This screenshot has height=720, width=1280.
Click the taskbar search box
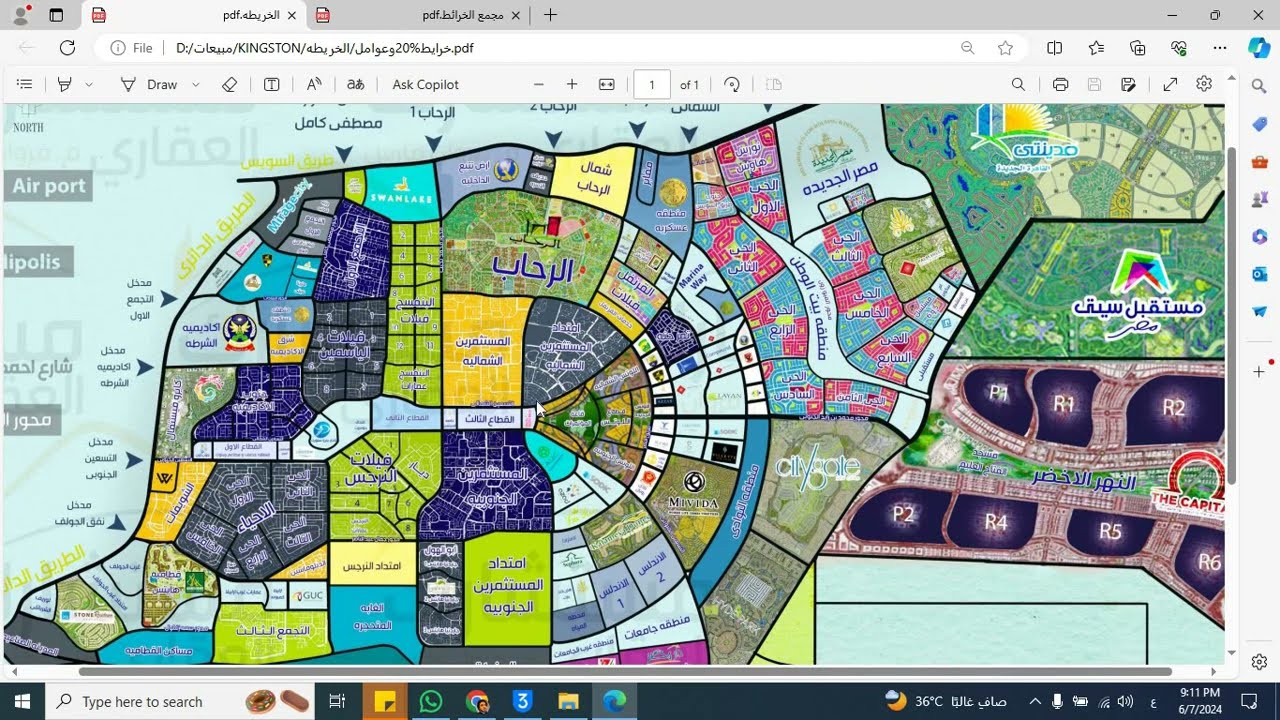(180, 701)
